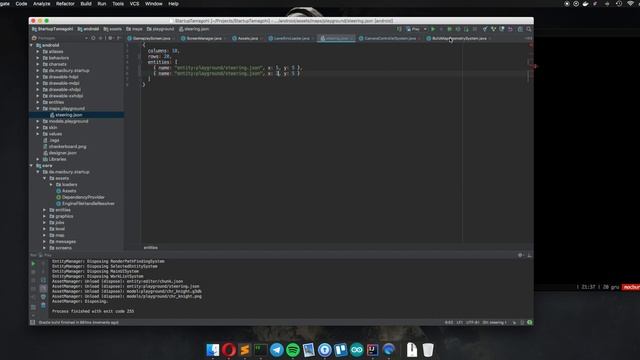640x360 pixels.
Task: Open Spotify from the dock
Action: tap(293, 350)
